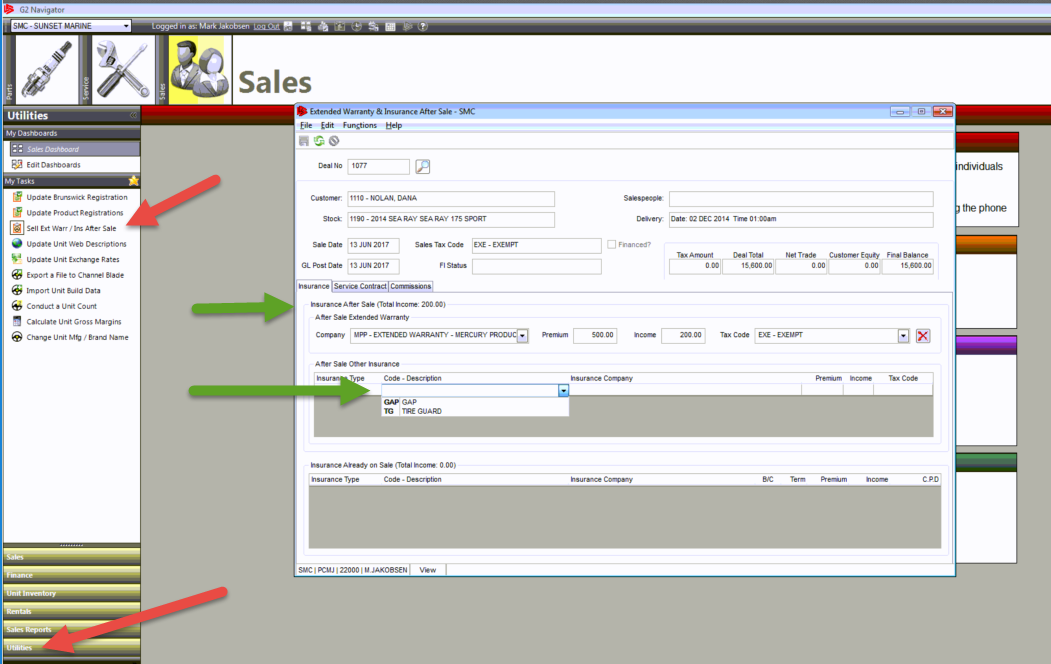Click the Sale Date field

coord(373,245)
